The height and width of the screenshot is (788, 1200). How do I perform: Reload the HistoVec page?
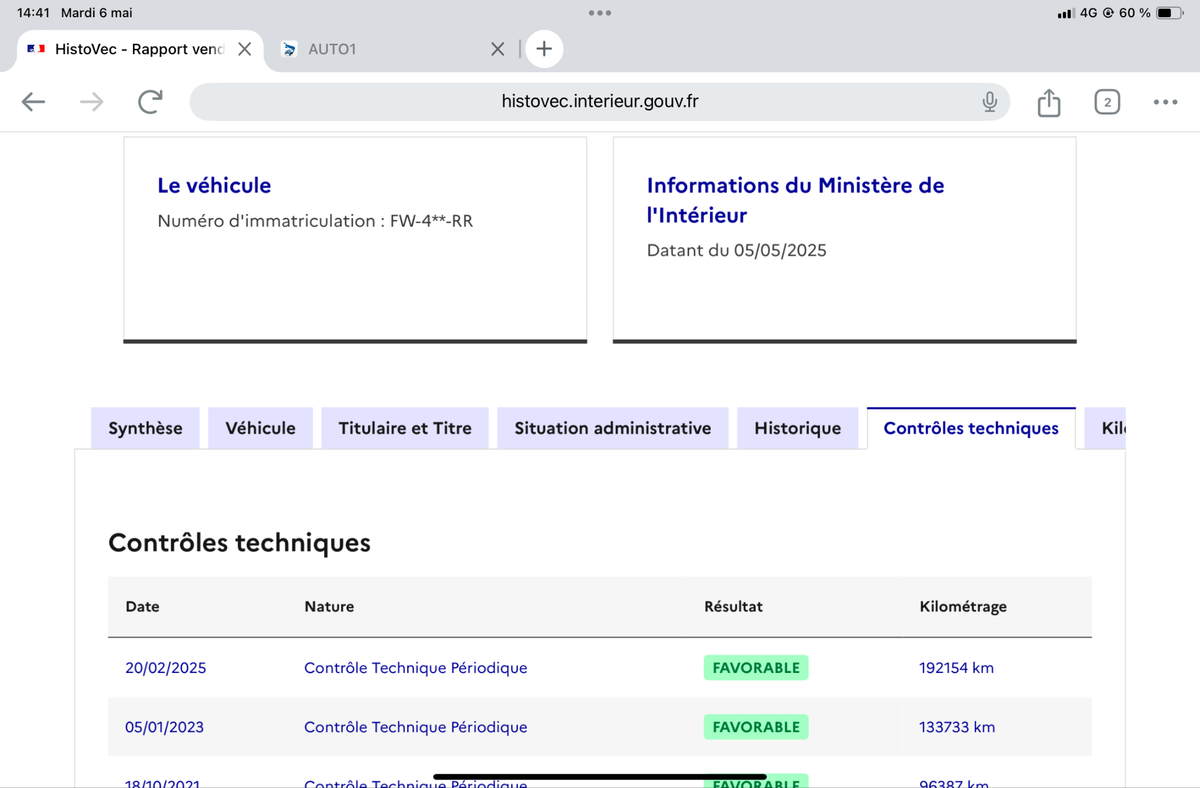click(x=150, y=101)
